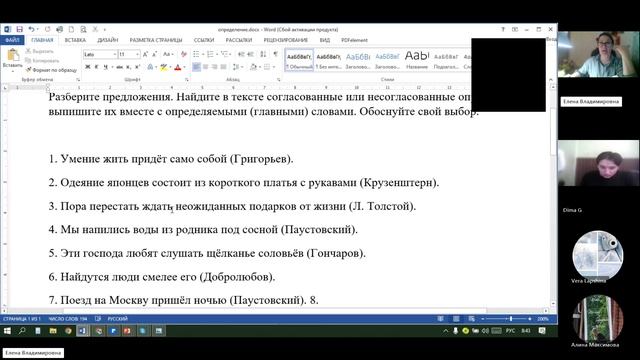Apply the Название title style
Screen dimensions: 640x360
[x=417, y=60]
